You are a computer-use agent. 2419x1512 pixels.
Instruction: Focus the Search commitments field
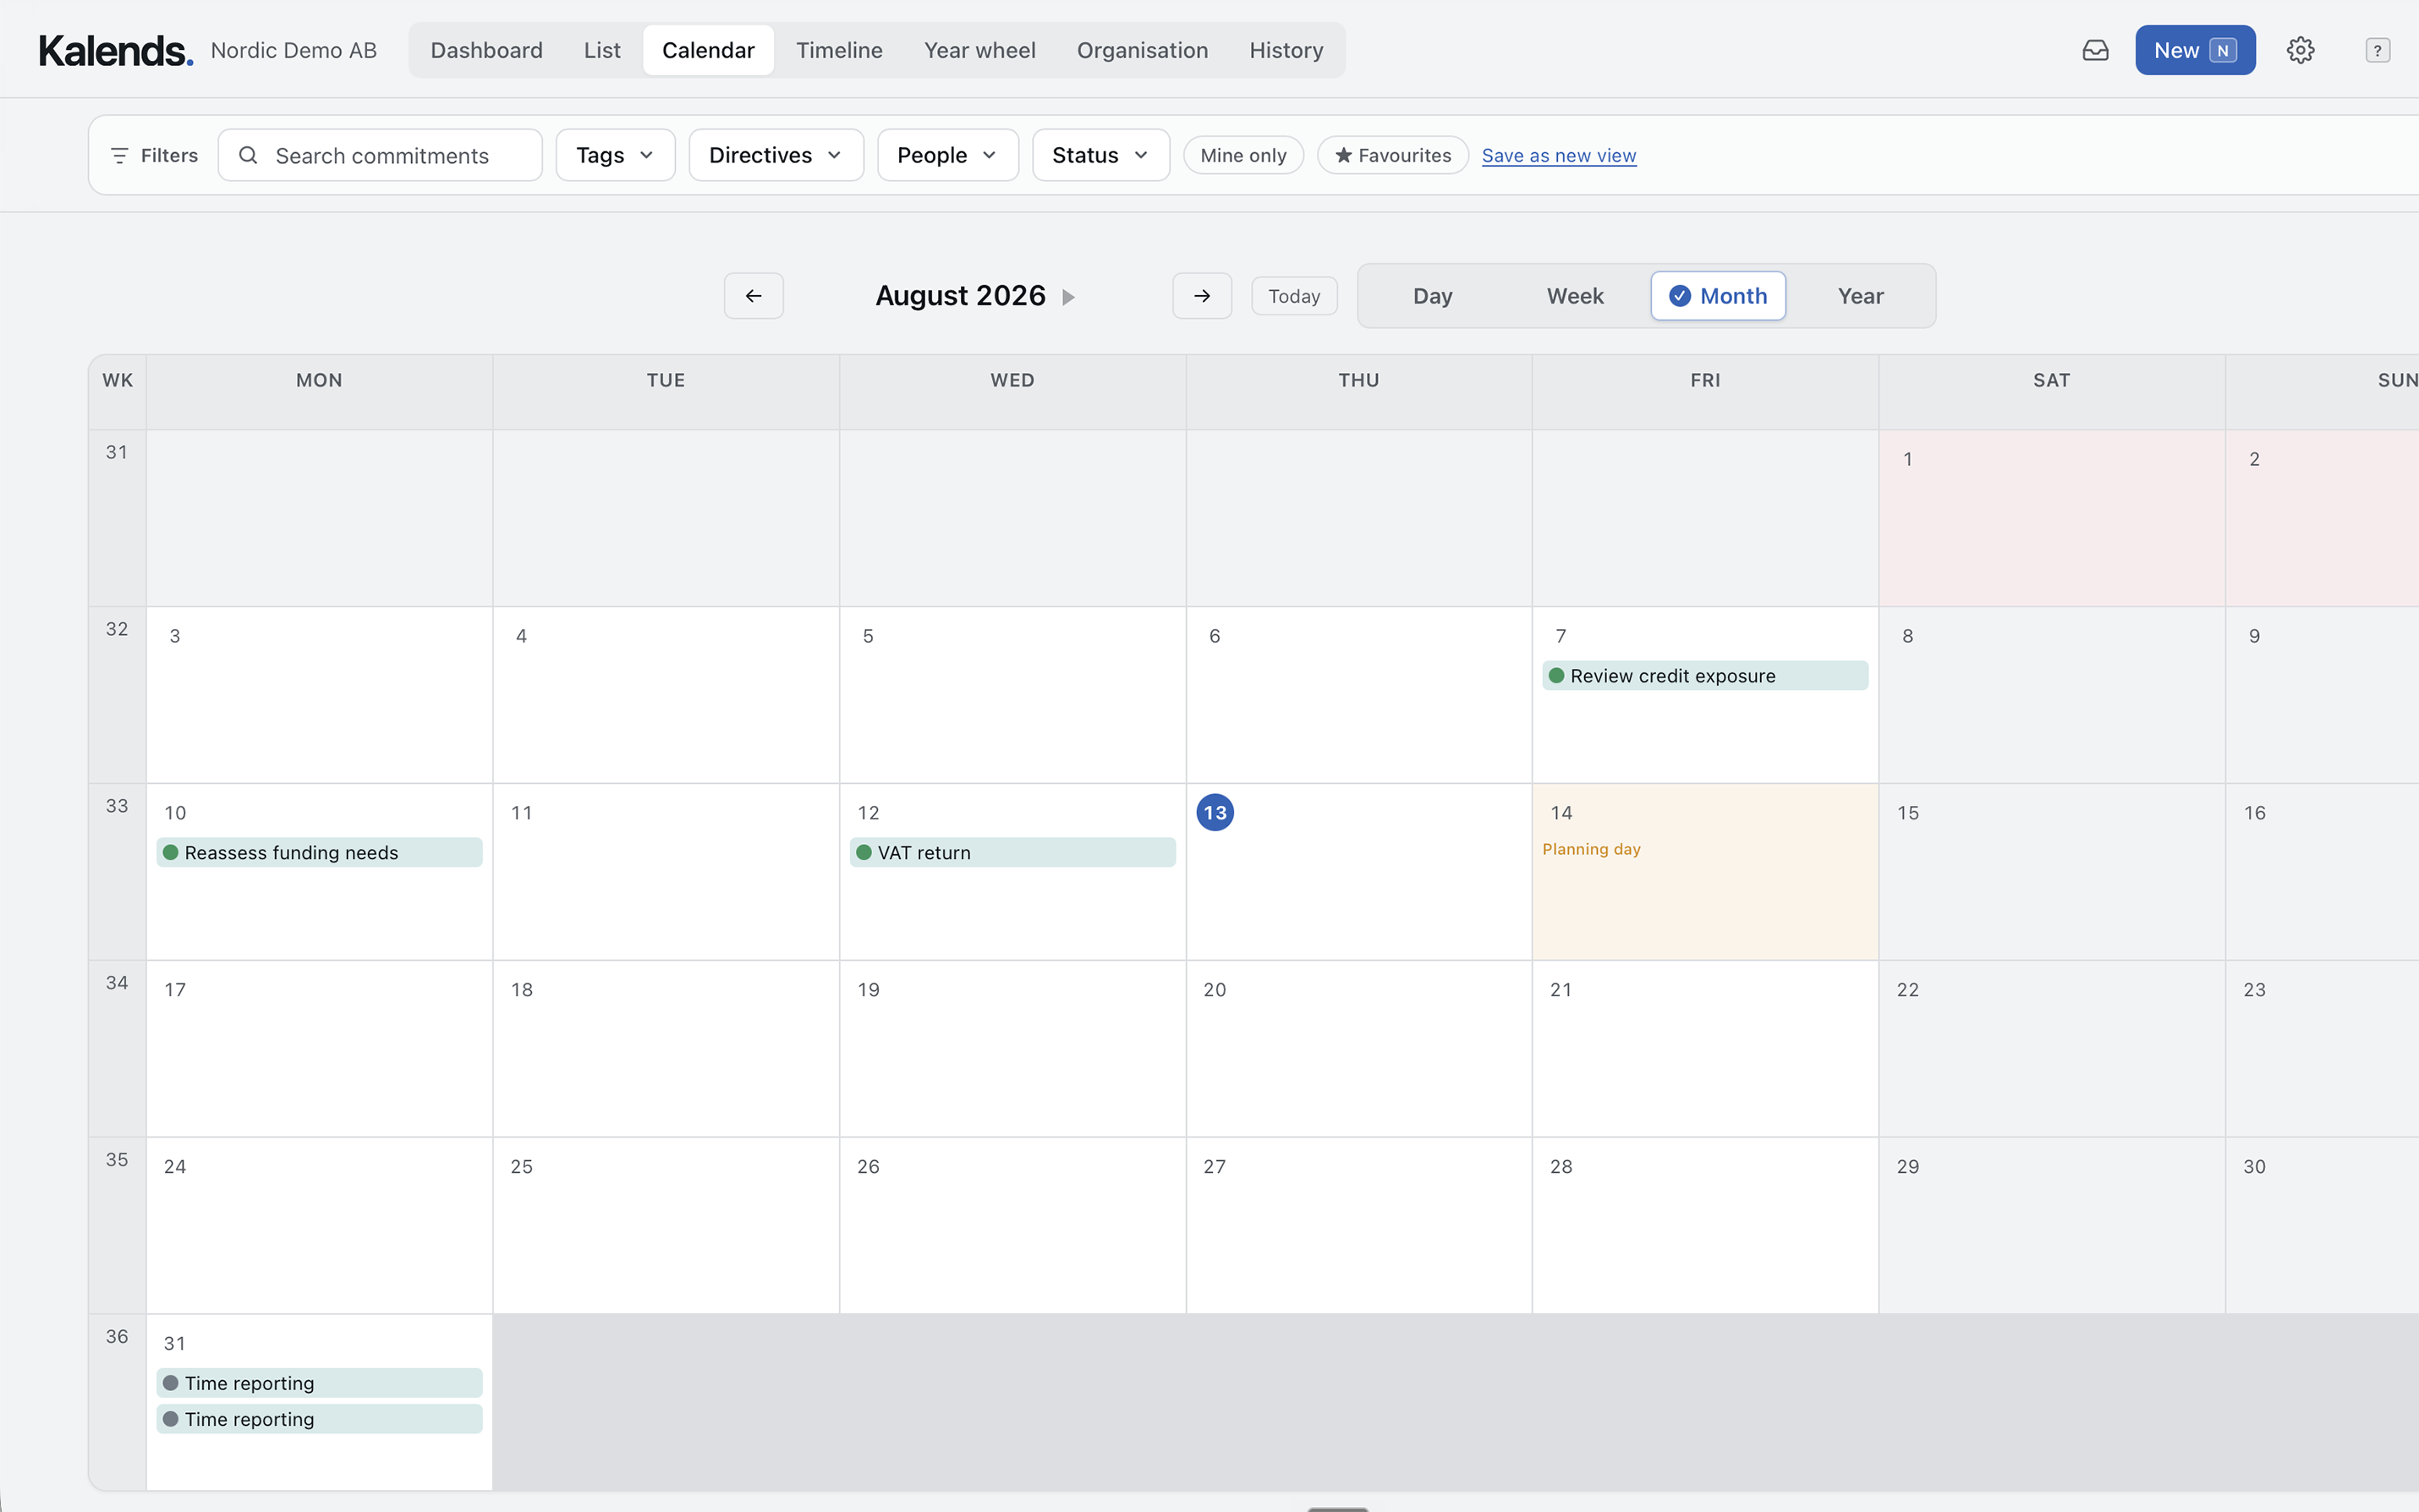380,155
